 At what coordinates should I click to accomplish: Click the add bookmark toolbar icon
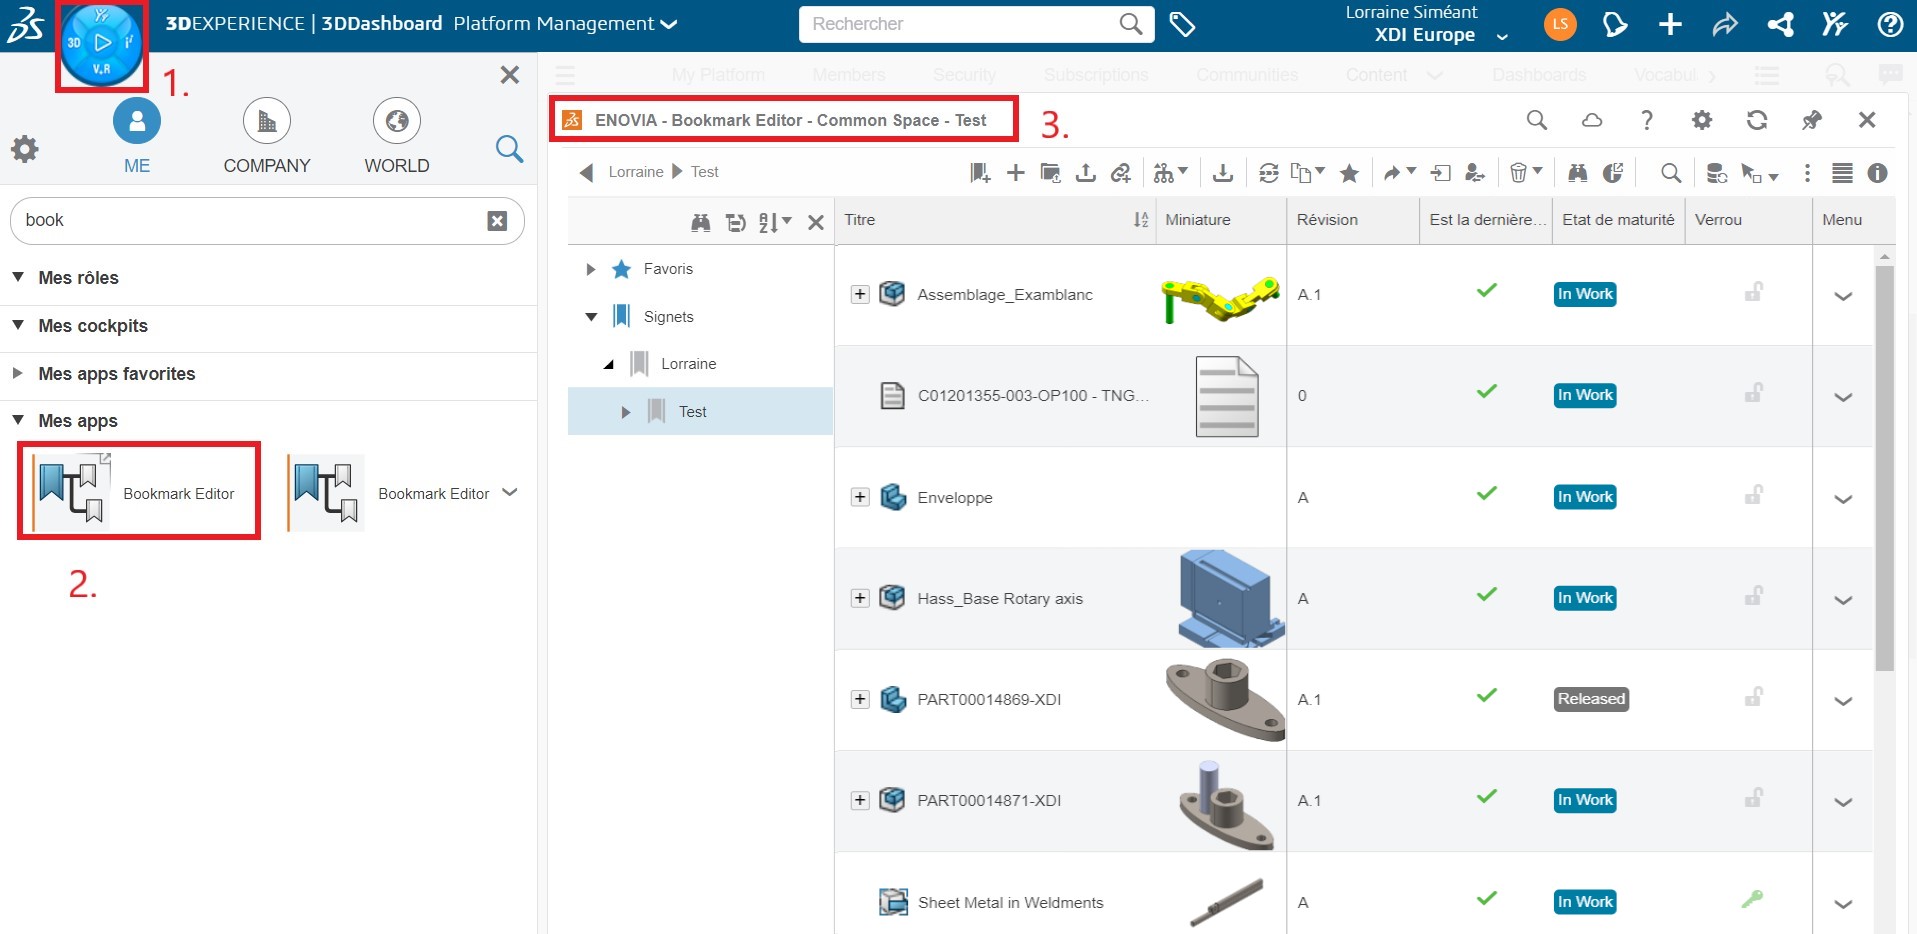tap(979, 173)
